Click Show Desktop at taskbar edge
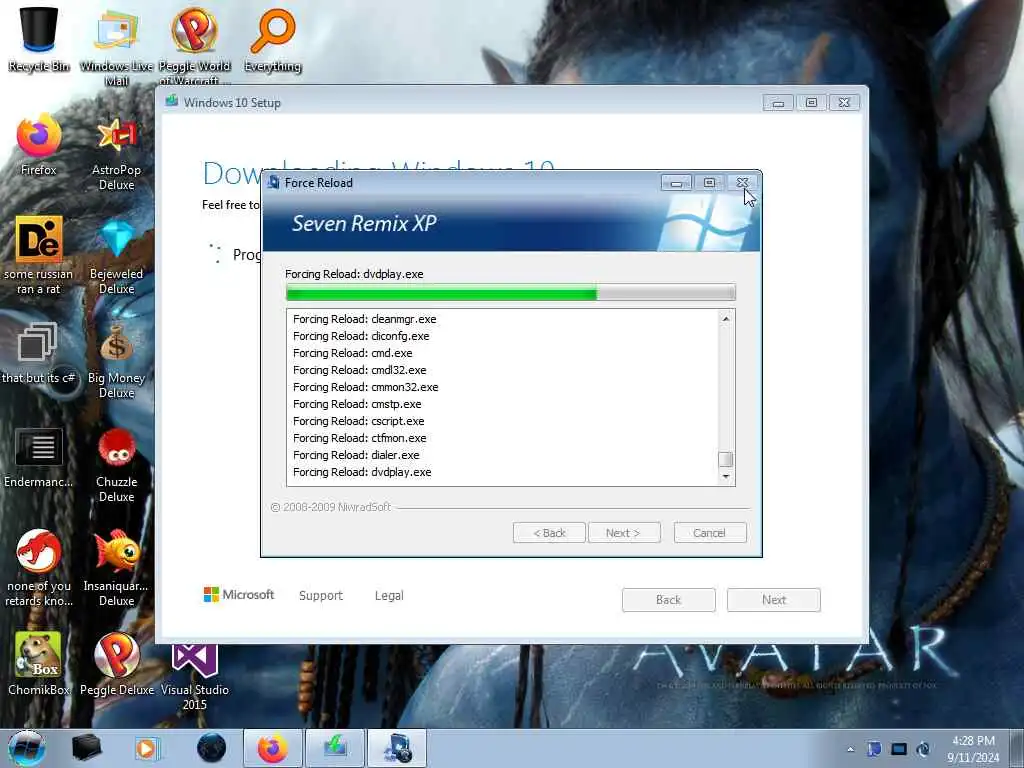The height and width of the screenshot is (768, 1024). (1017, 748)
